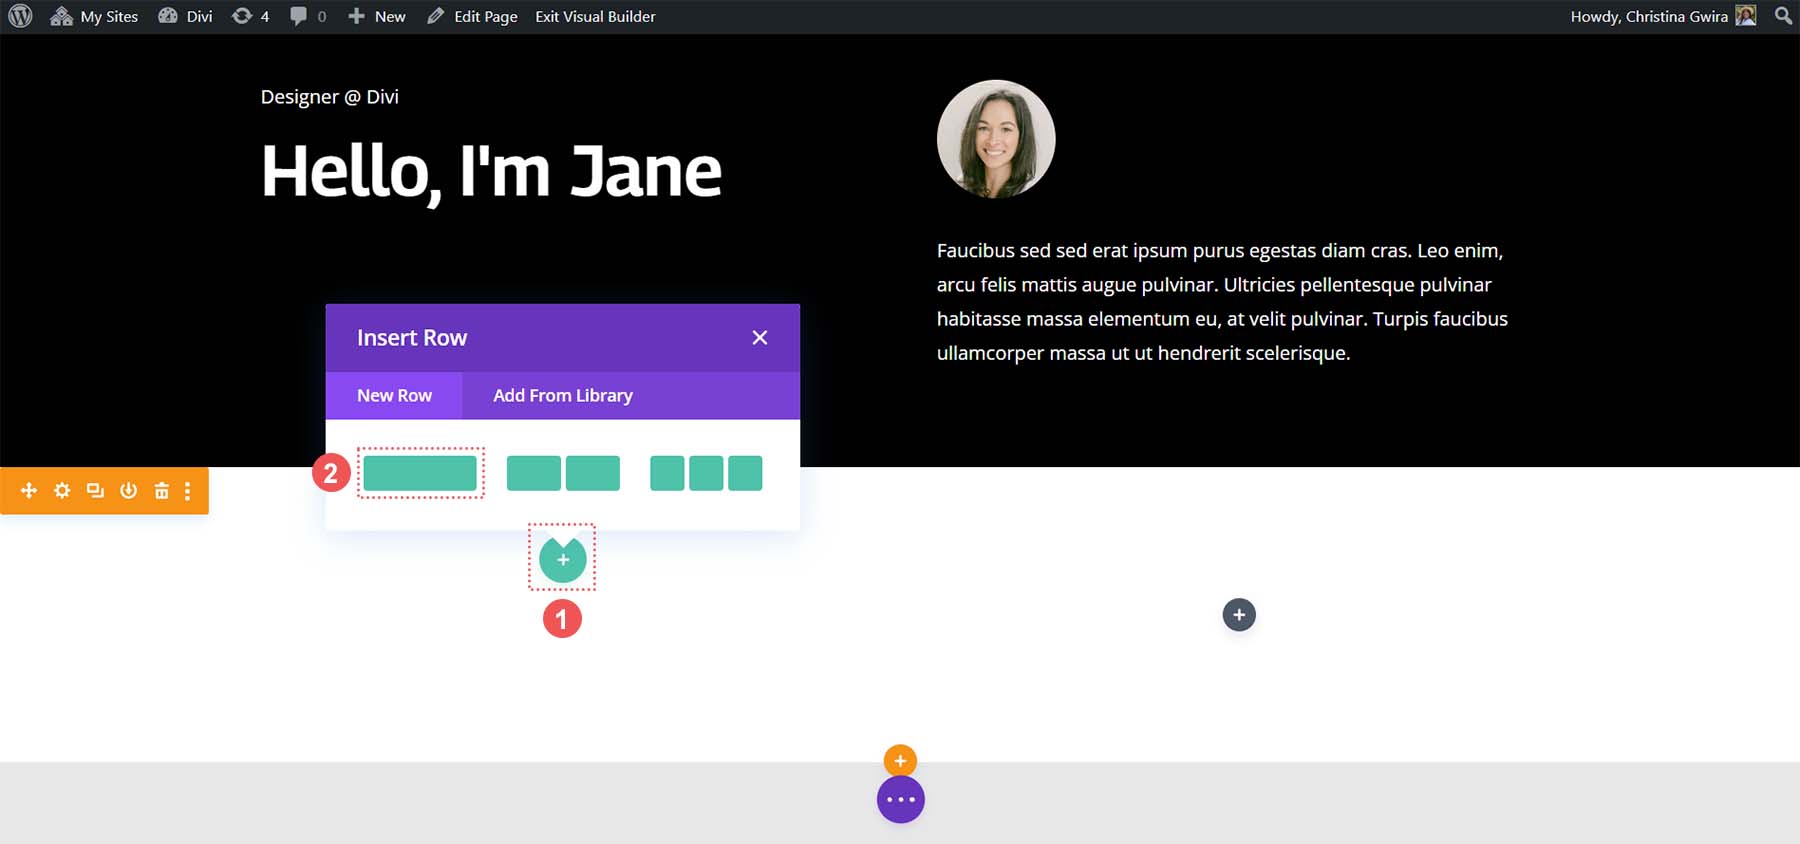Duplicate the section using the orange toolbar
Screen dimensions: 1800x844
click(x=95, y=491)
